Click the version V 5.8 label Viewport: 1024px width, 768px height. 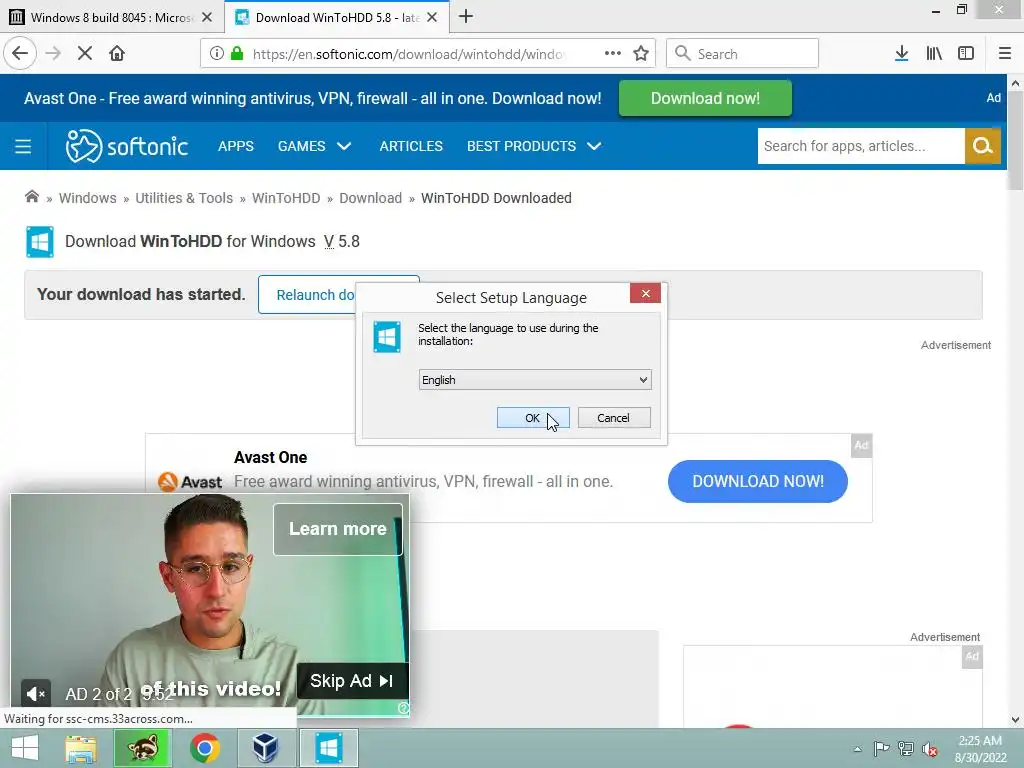[342, 242]
